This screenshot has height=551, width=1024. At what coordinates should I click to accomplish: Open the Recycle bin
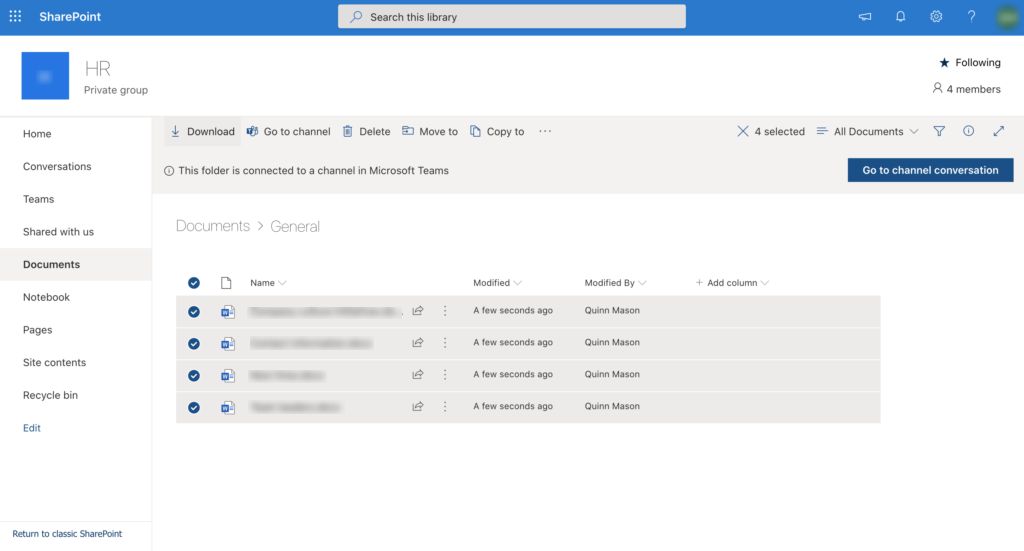[x=50, y=395]
